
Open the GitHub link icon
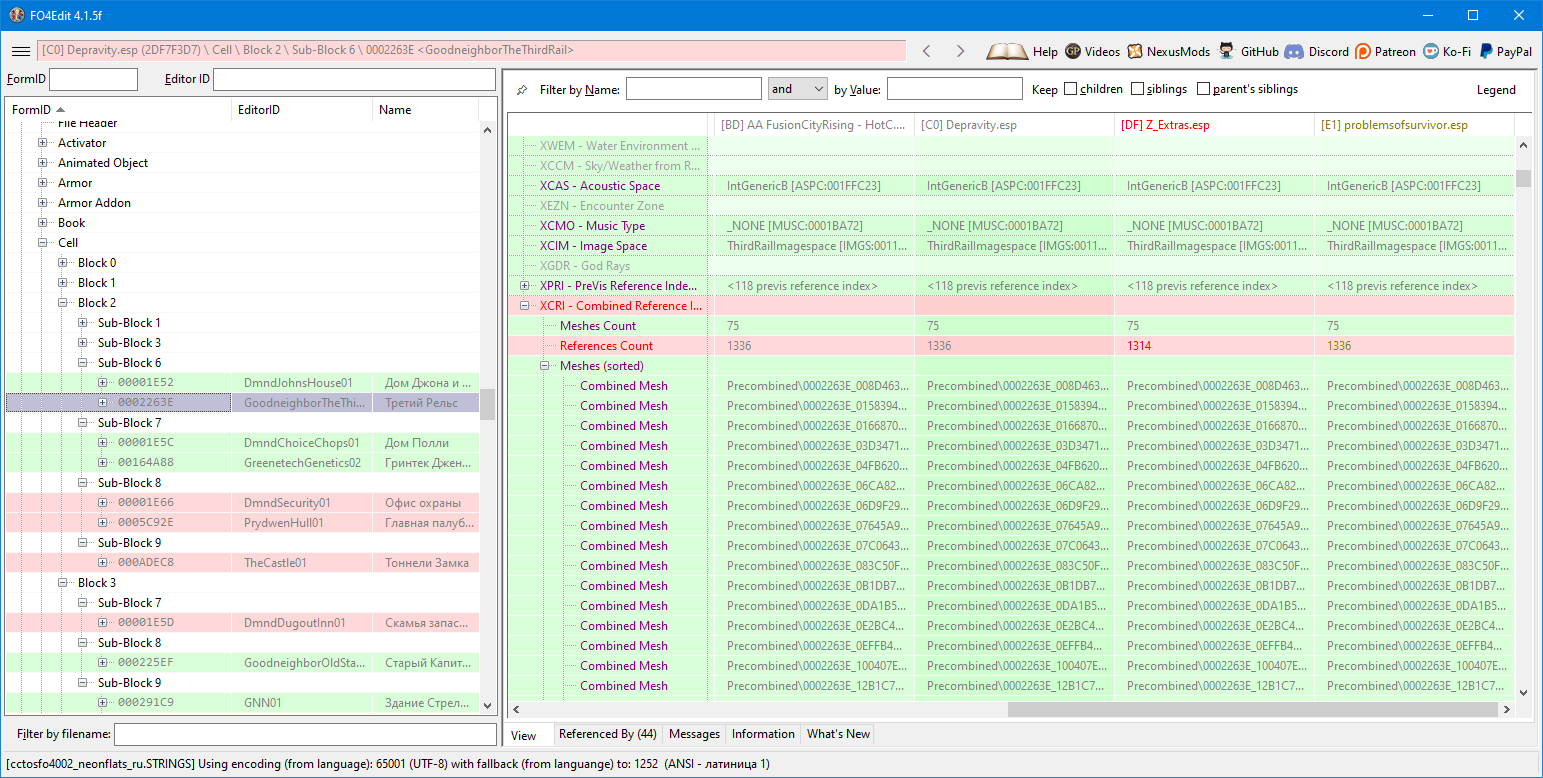[1226, 51]
